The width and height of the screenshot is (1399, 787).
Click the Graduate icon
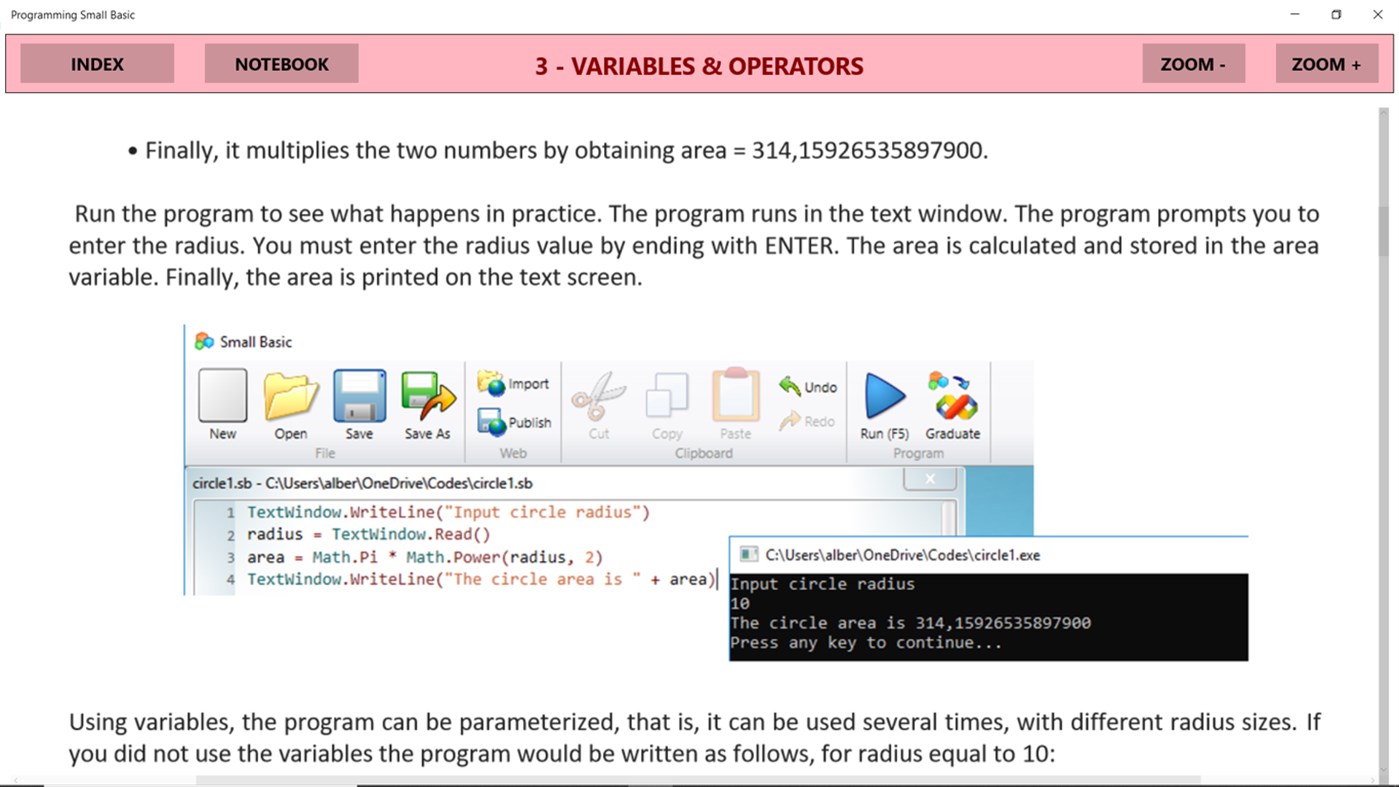tap(952, 396)
